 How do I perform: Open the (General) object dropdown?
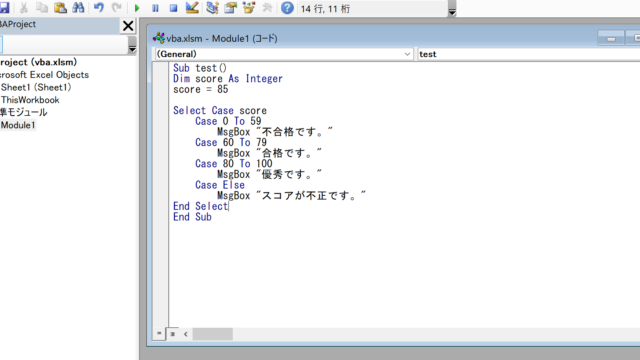284,54
